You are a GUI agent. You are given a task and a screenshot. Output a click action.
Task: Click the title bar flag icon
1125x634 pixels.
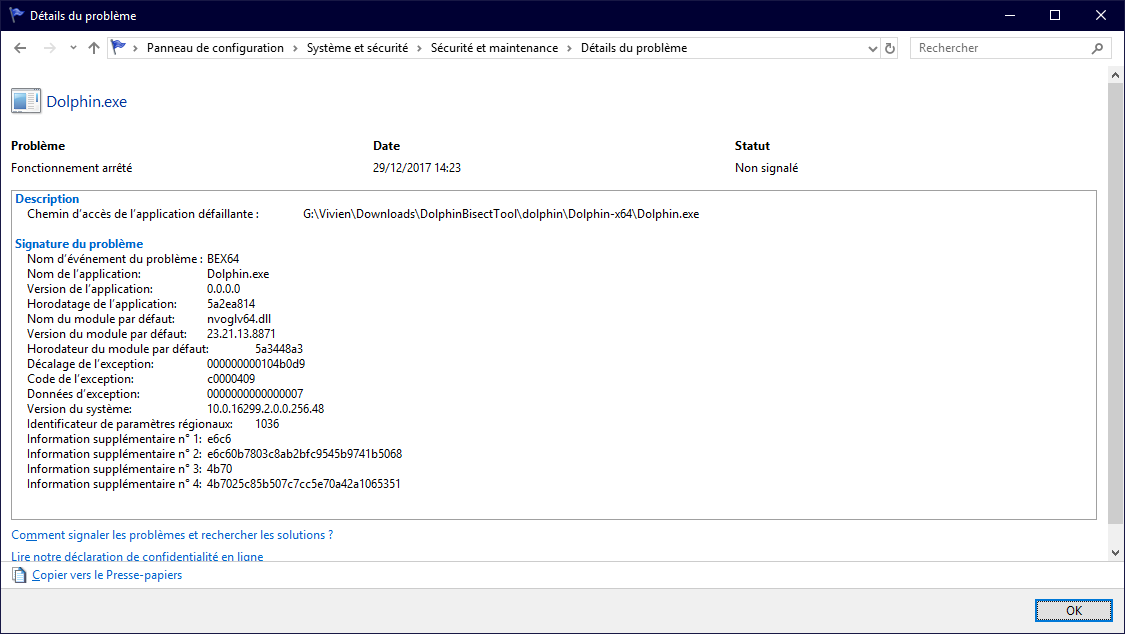[x=16, y=15]
